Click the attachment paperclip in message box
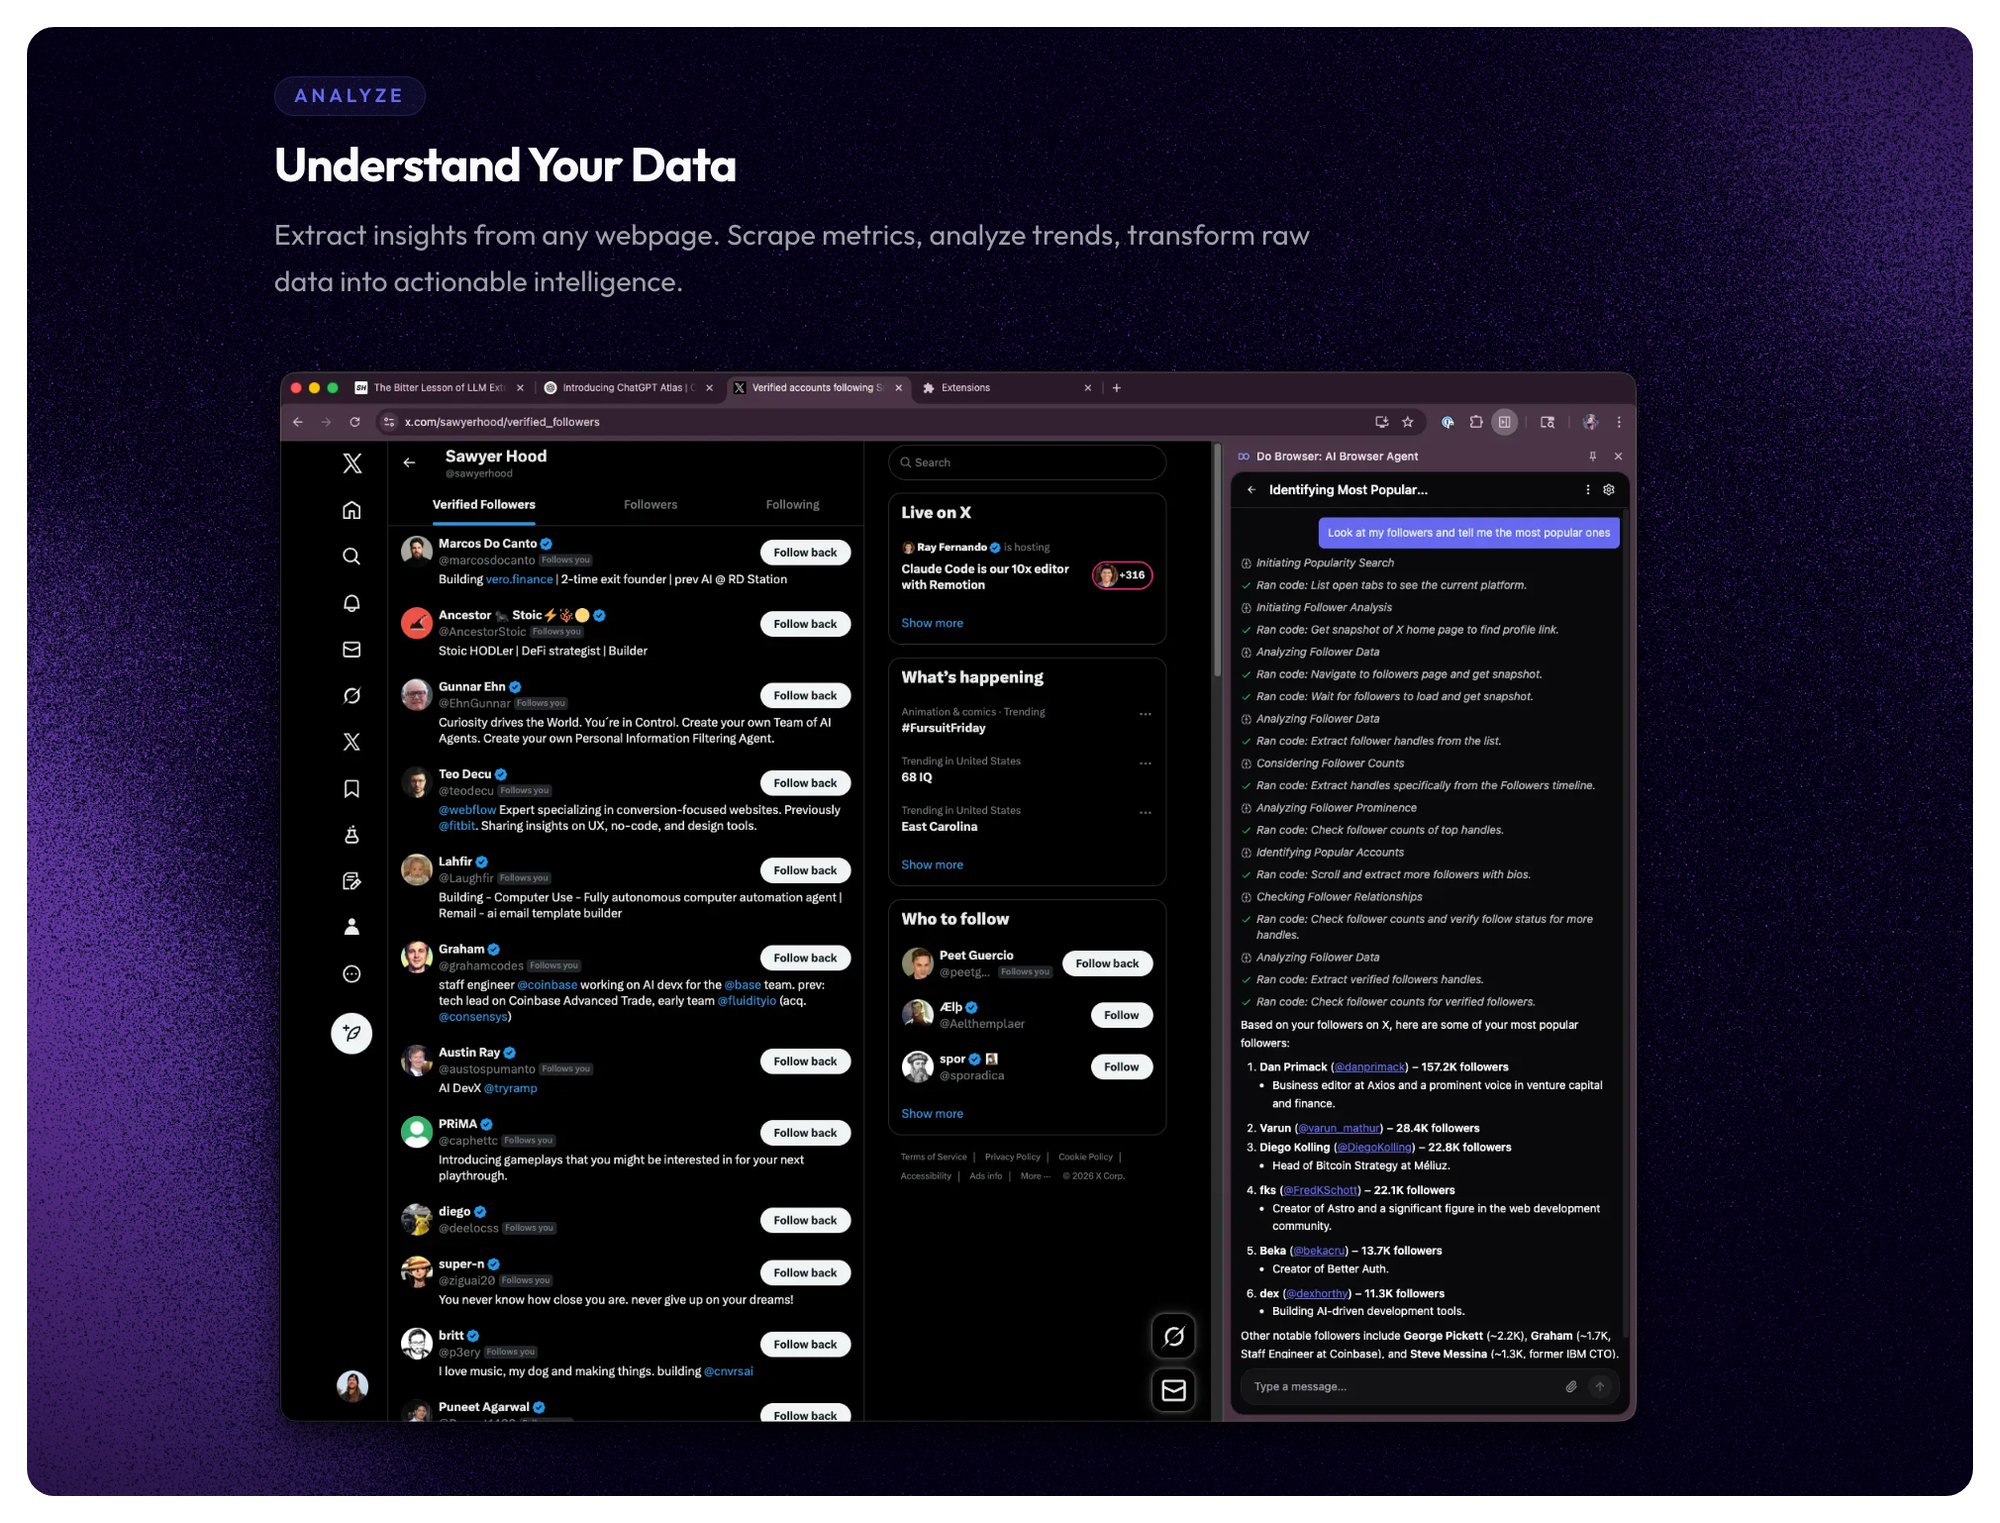 (1570, 1386)
